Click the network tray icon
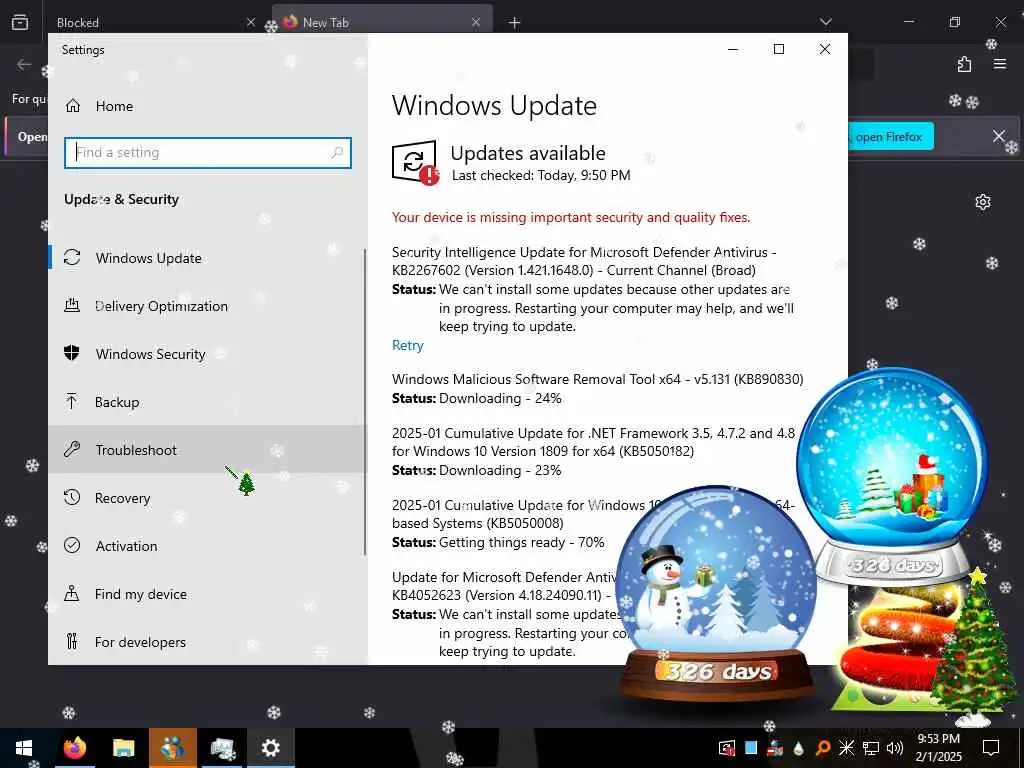Viewport: 1024px width, 768px height. (871, 748)
